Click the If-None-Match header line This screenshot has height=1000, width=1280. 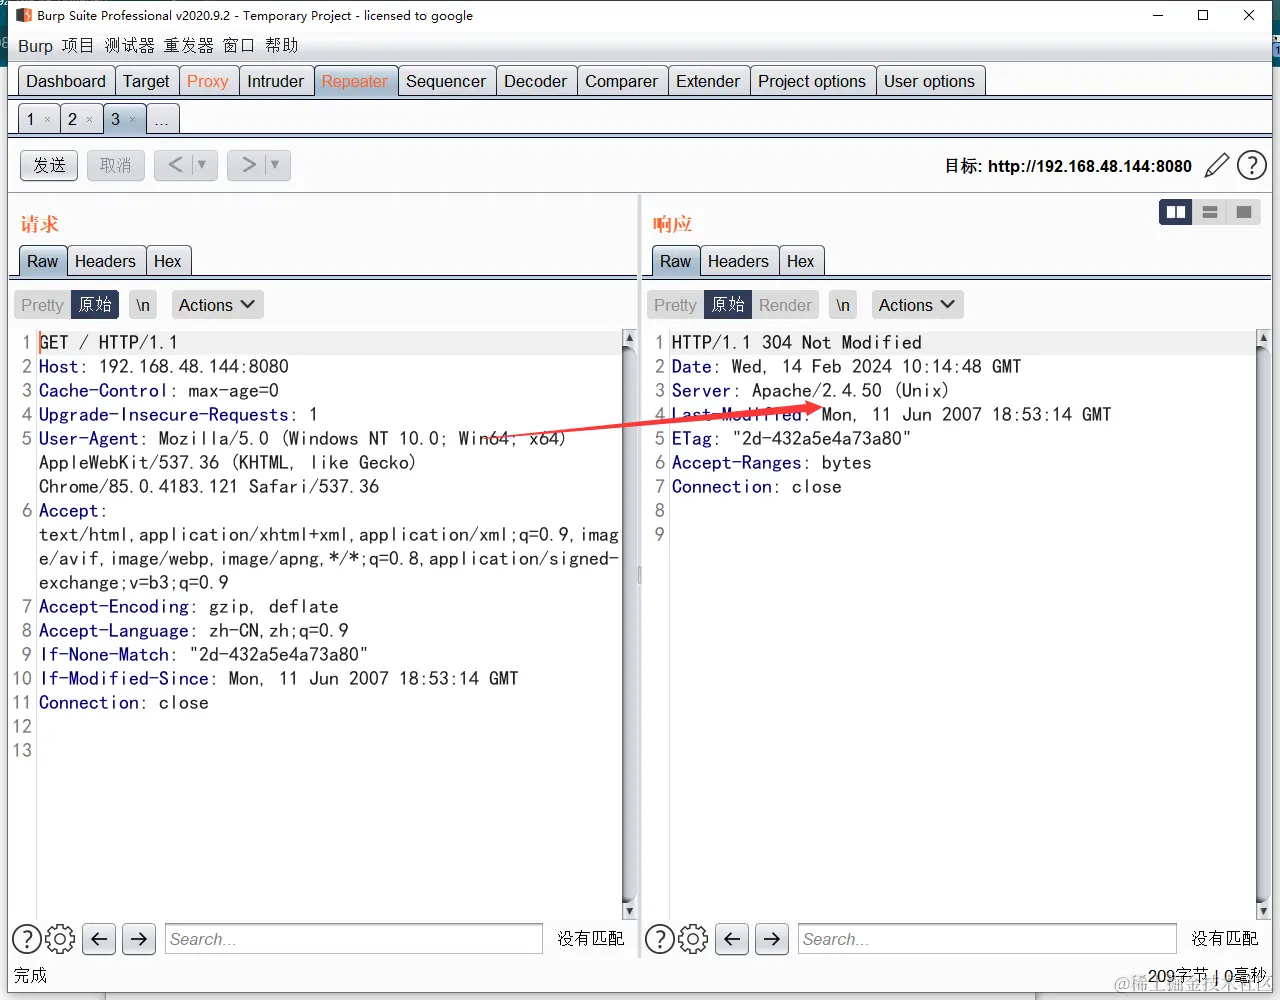[204, 655]
